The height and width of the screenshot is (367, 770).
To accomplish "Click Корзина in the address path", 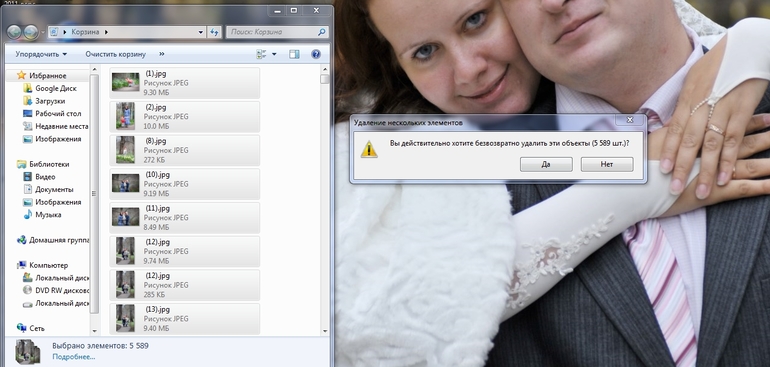I will [x=85, y=32].
